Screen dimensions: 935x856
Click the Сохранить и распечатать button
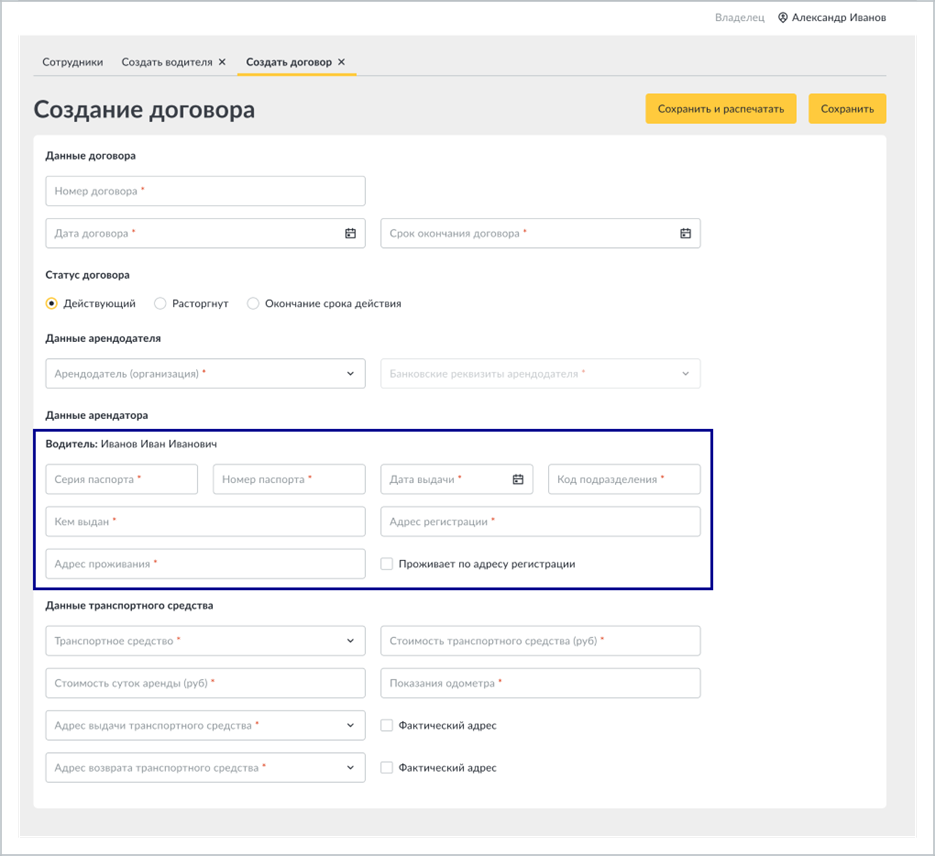point(720,108)
